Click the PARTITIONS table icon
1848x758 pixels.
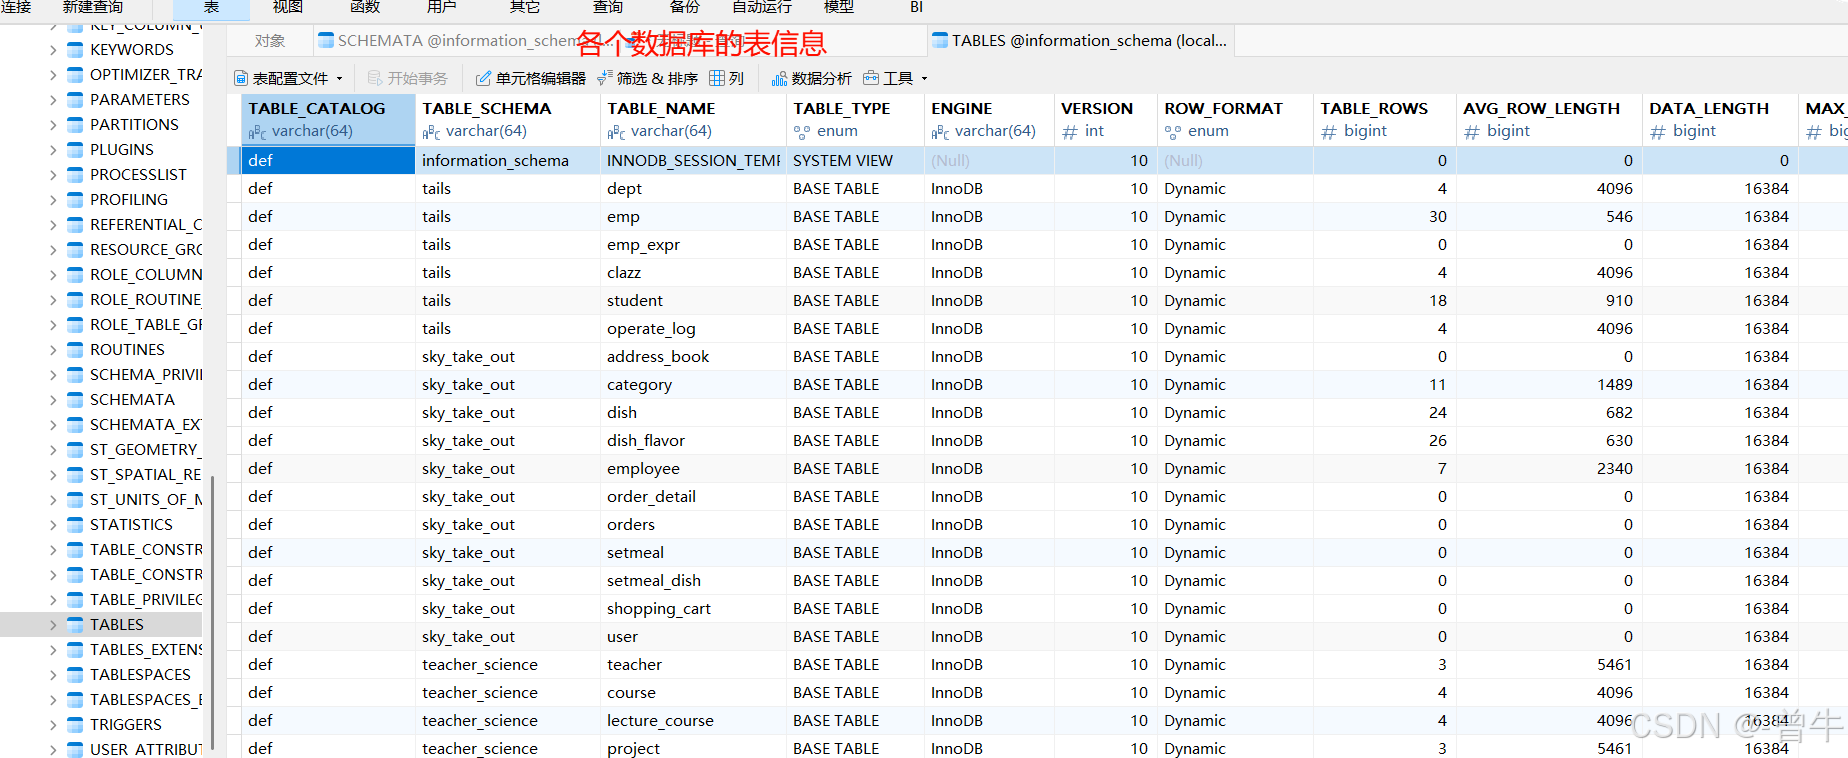75,125
